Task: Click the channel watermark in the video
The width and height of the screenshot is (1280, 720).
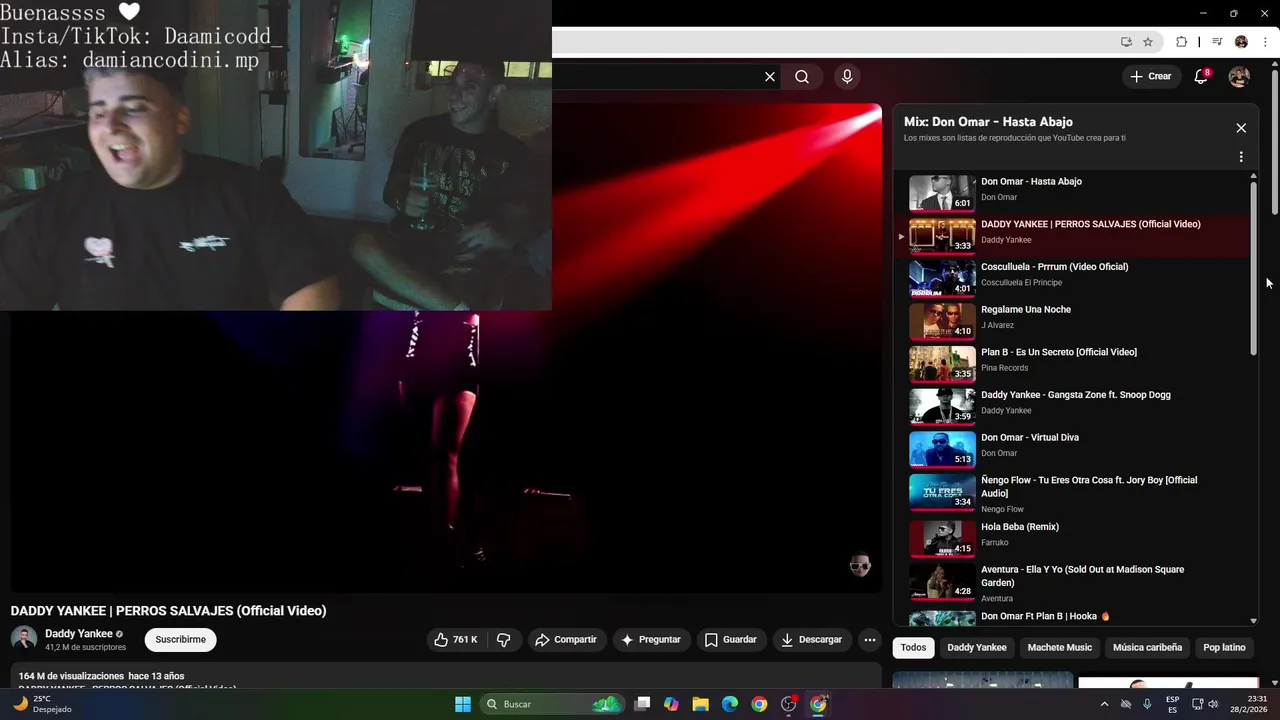Action: tap(860, 565)
